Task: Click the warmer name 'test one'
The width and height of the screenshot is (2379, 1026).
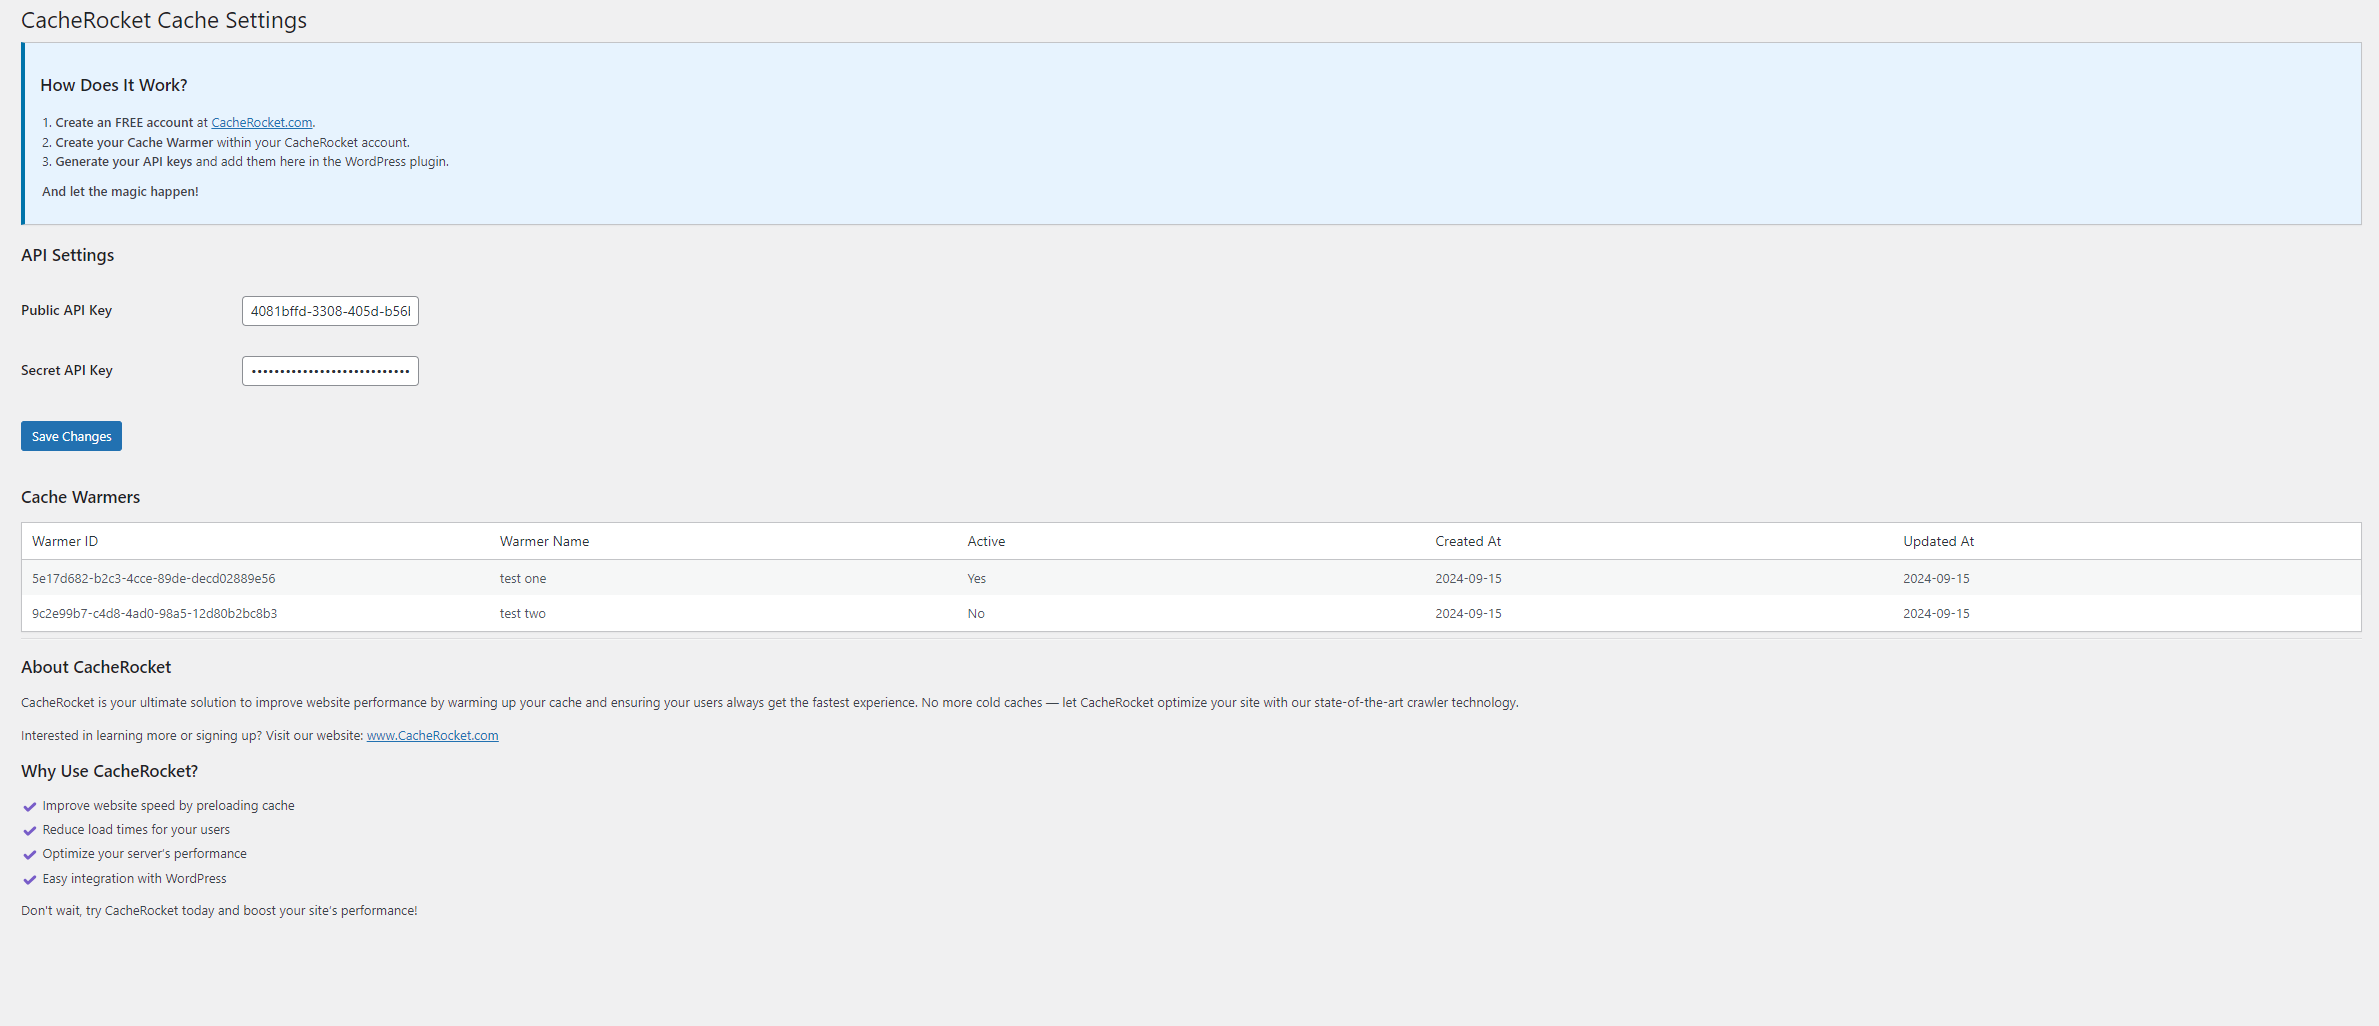Action: pos(523,579)
